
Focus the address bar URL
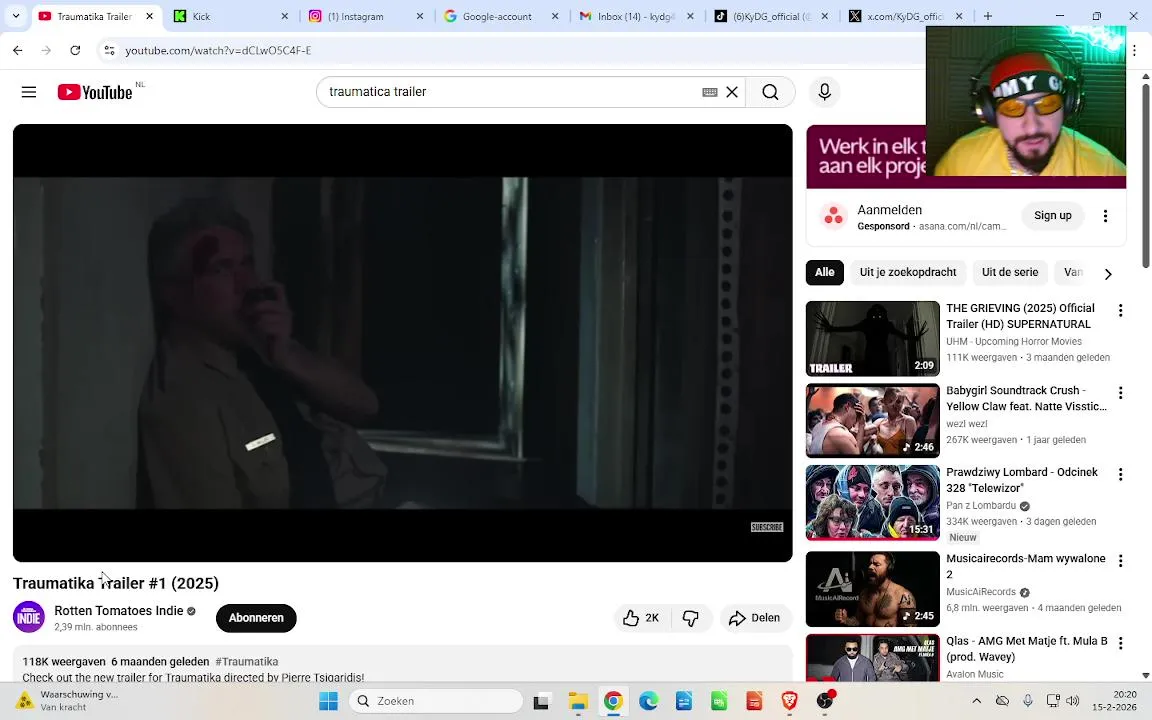coord(218,50)
